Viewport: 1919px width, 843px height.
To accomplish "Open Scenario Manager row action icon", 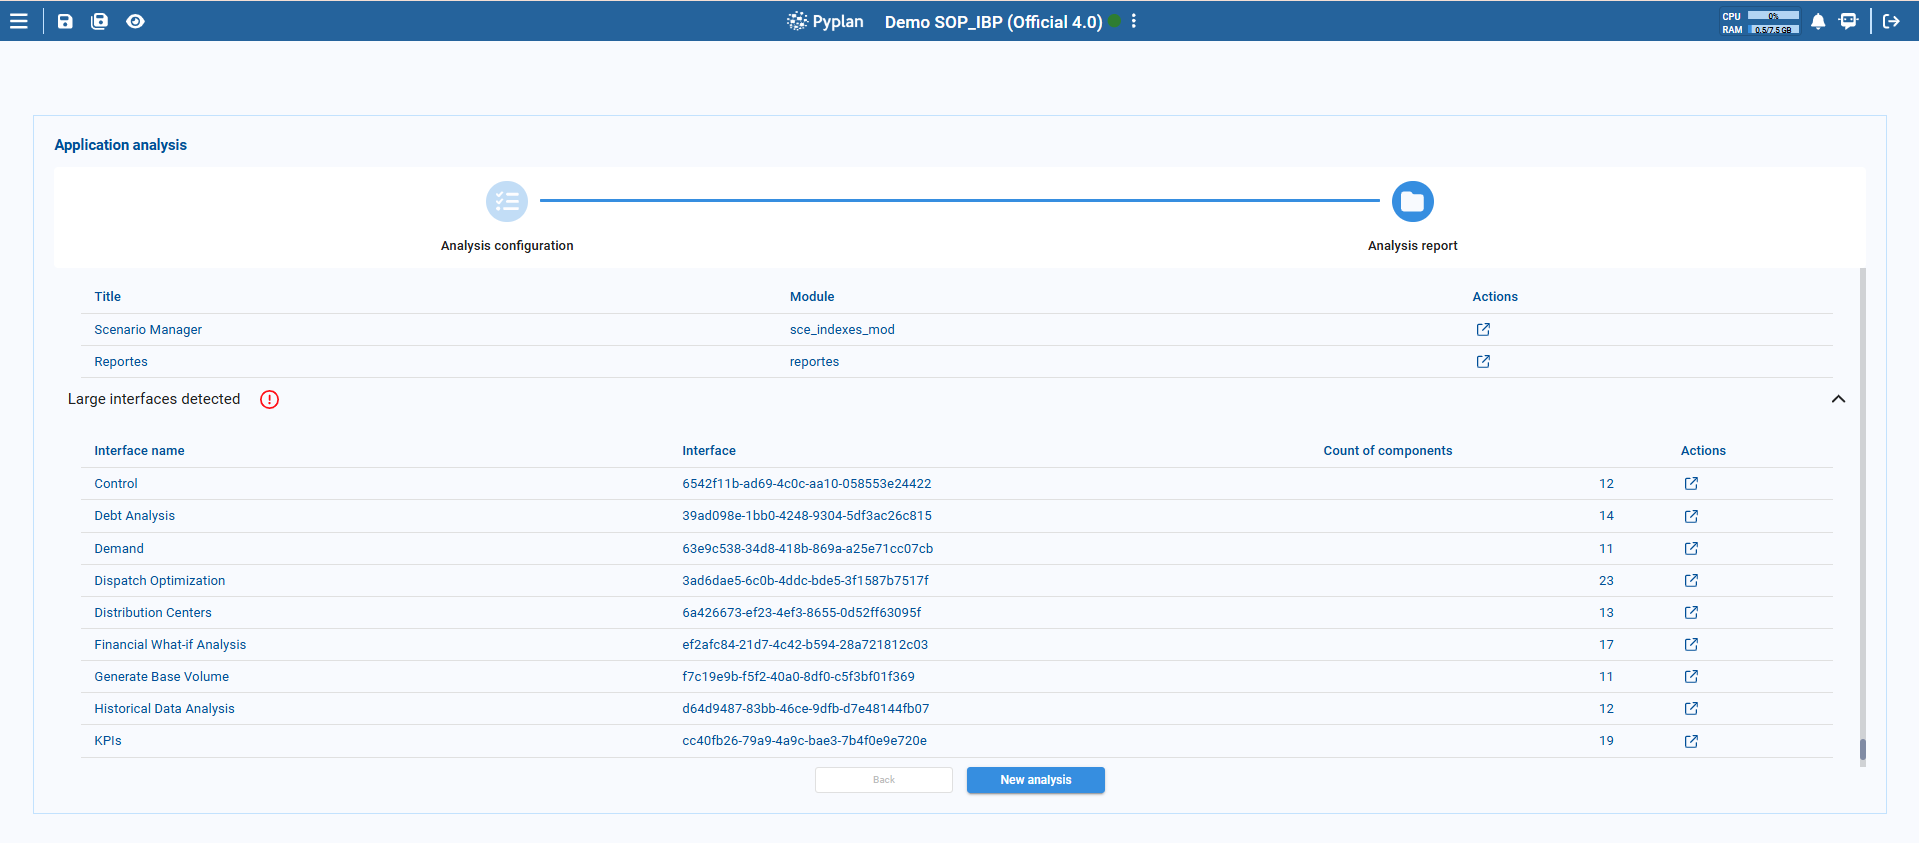I will (1483, 329).
